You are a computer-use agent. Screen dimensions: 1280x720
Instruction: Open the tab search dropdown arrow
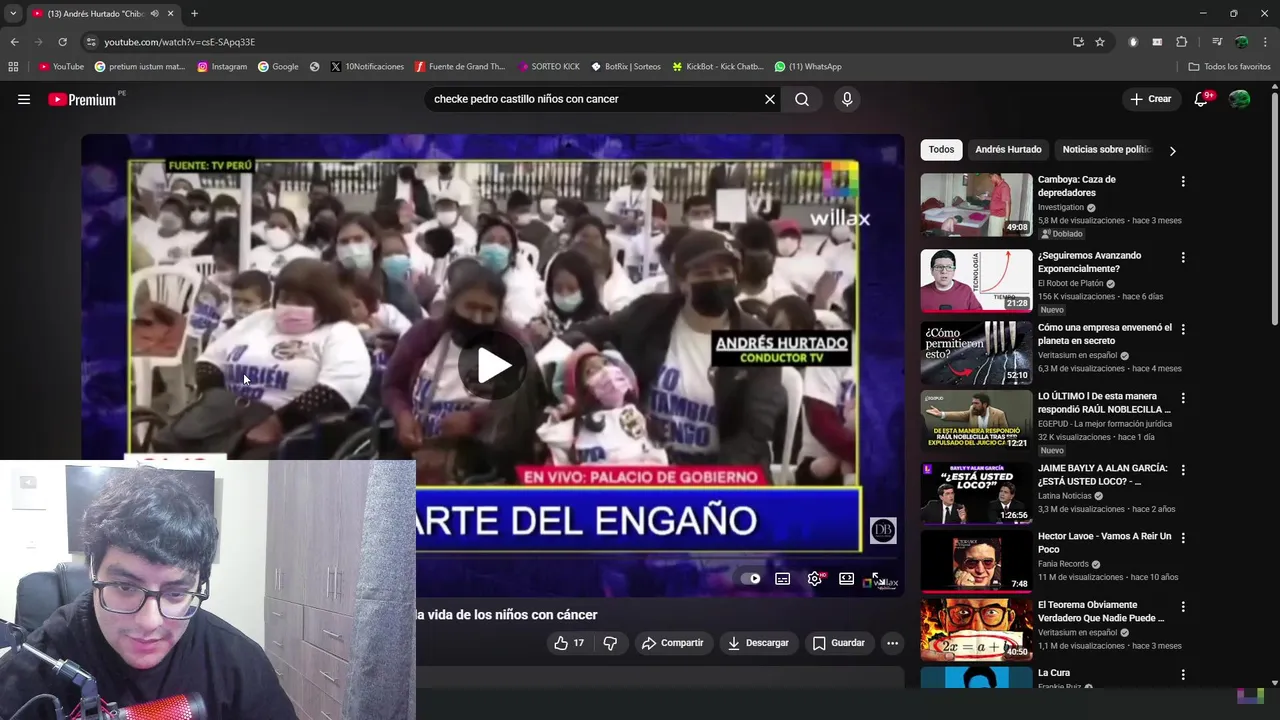[13, 13]
